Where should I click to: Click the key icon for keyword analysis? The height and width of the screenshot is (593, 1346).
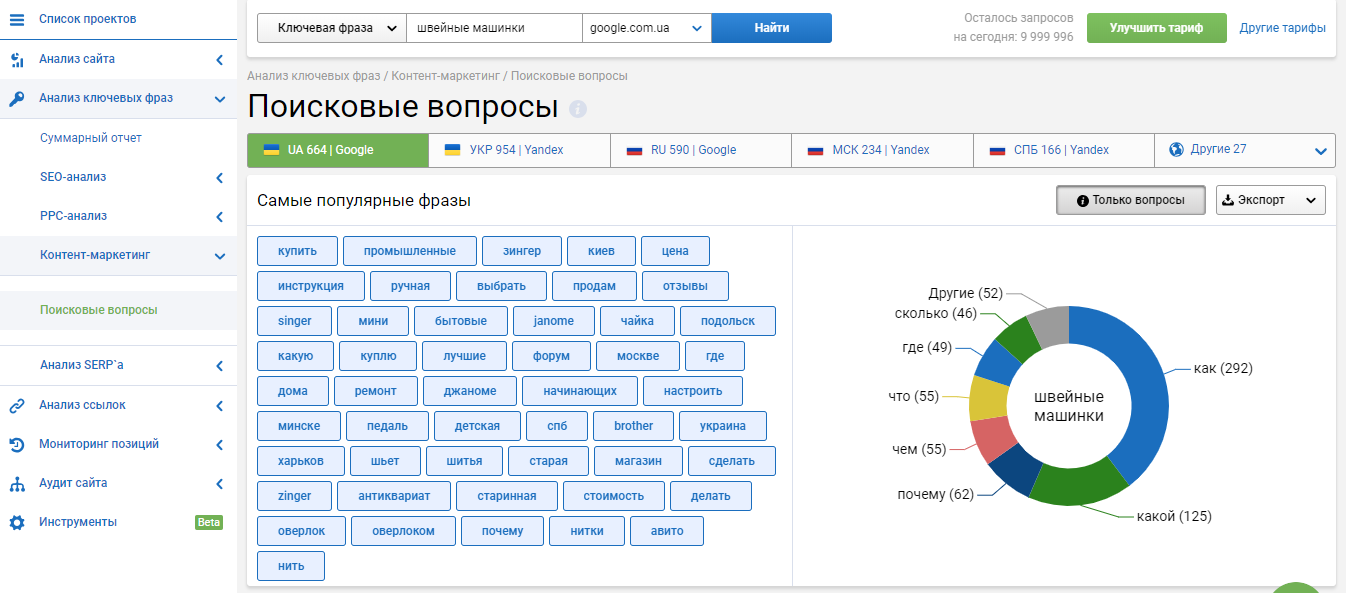coord(16,99)
